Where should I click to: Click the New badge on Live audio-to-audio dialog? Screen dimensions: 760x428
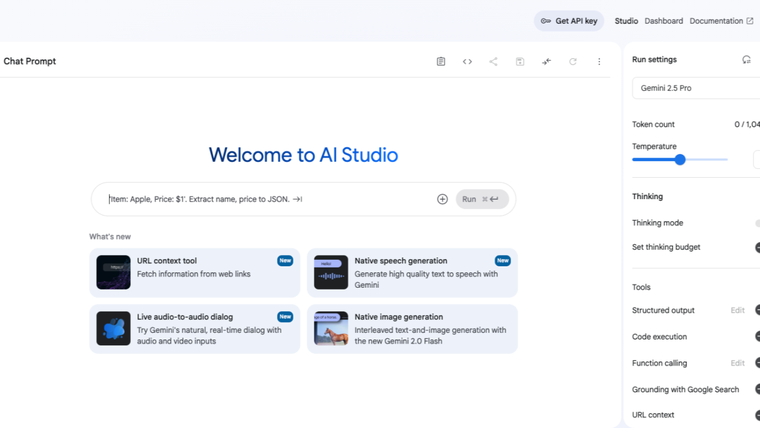point(285,317)
